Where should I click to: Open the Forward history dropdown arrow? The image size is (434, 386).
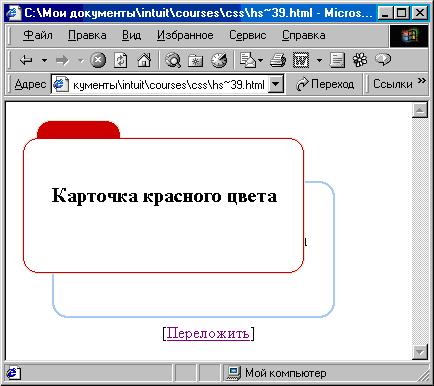[81, 61]
